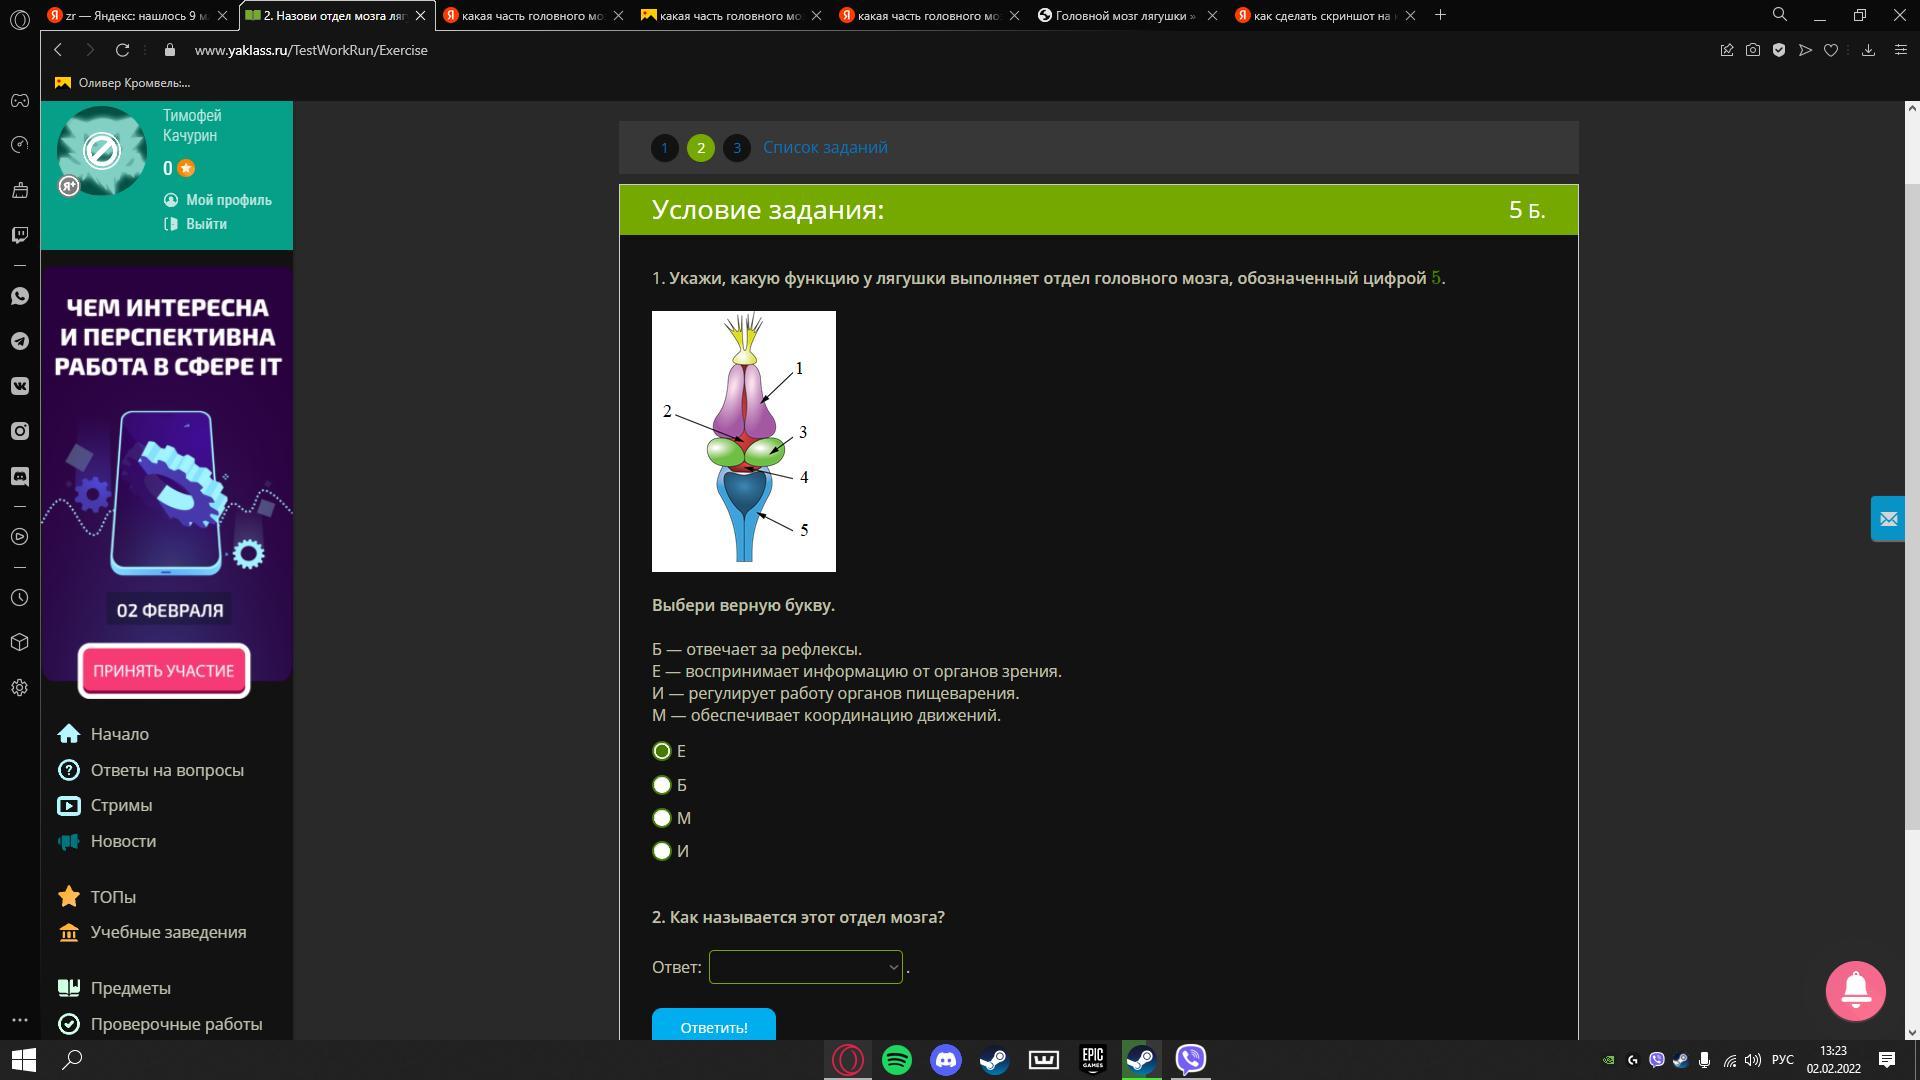Open Opera easy setup menu icon

(x=1900, y=50)
